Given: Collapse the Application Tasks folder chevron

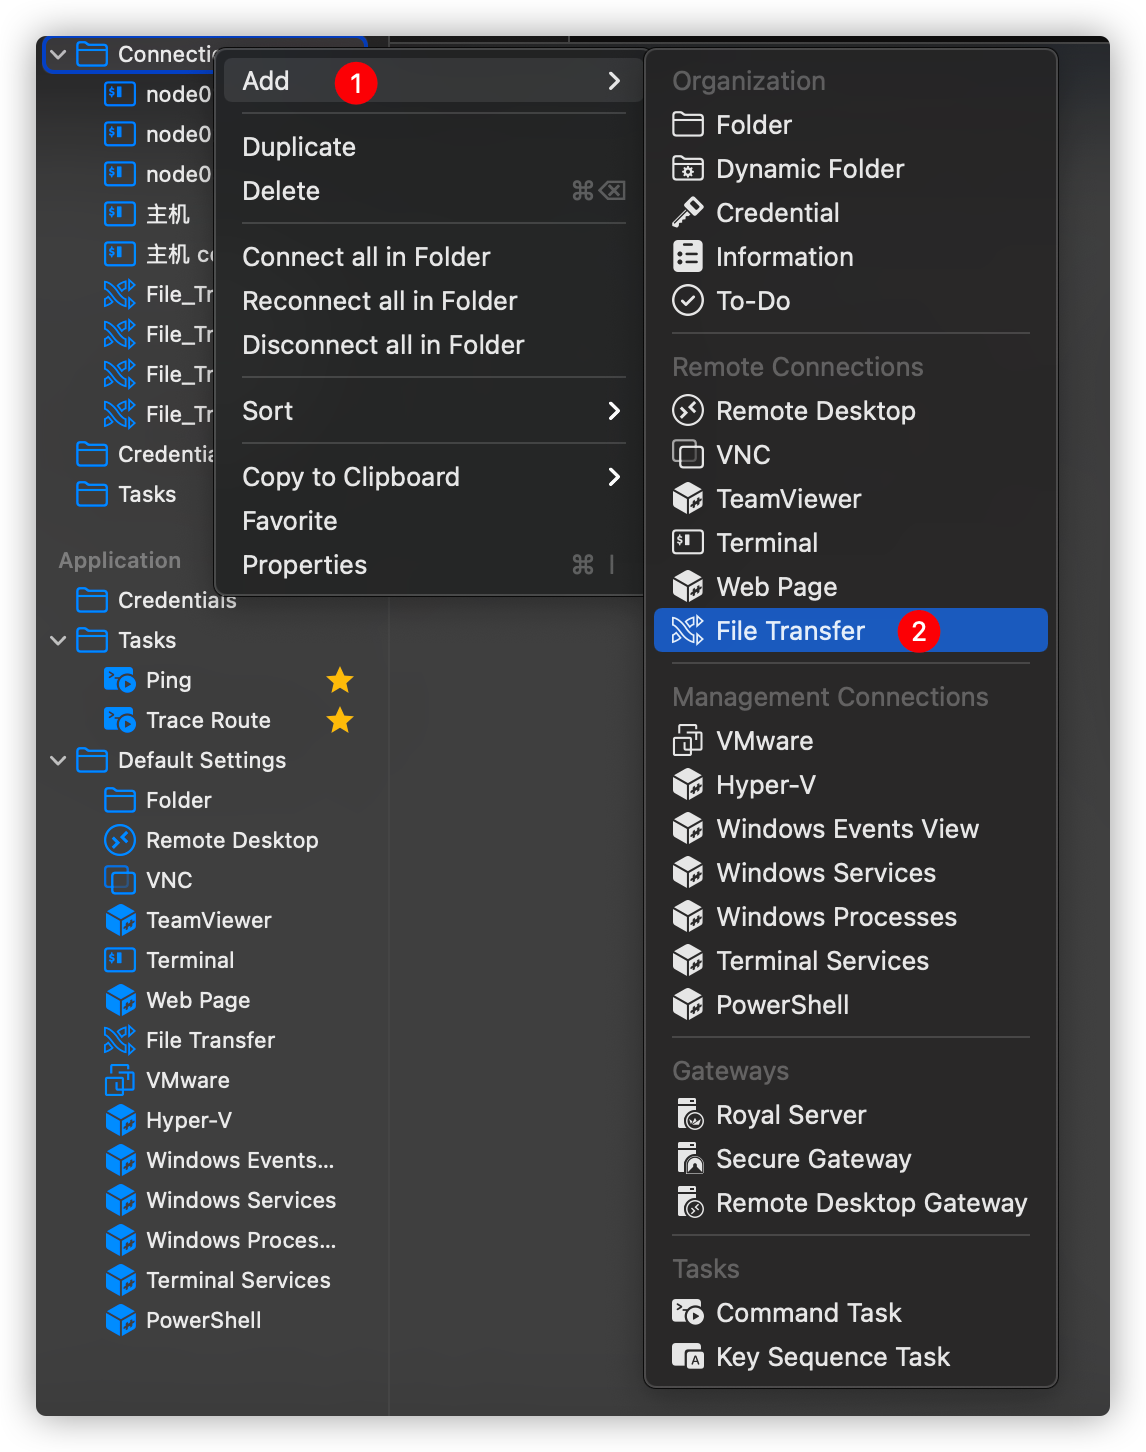Looking at the screenshot, I should [58, 640].
